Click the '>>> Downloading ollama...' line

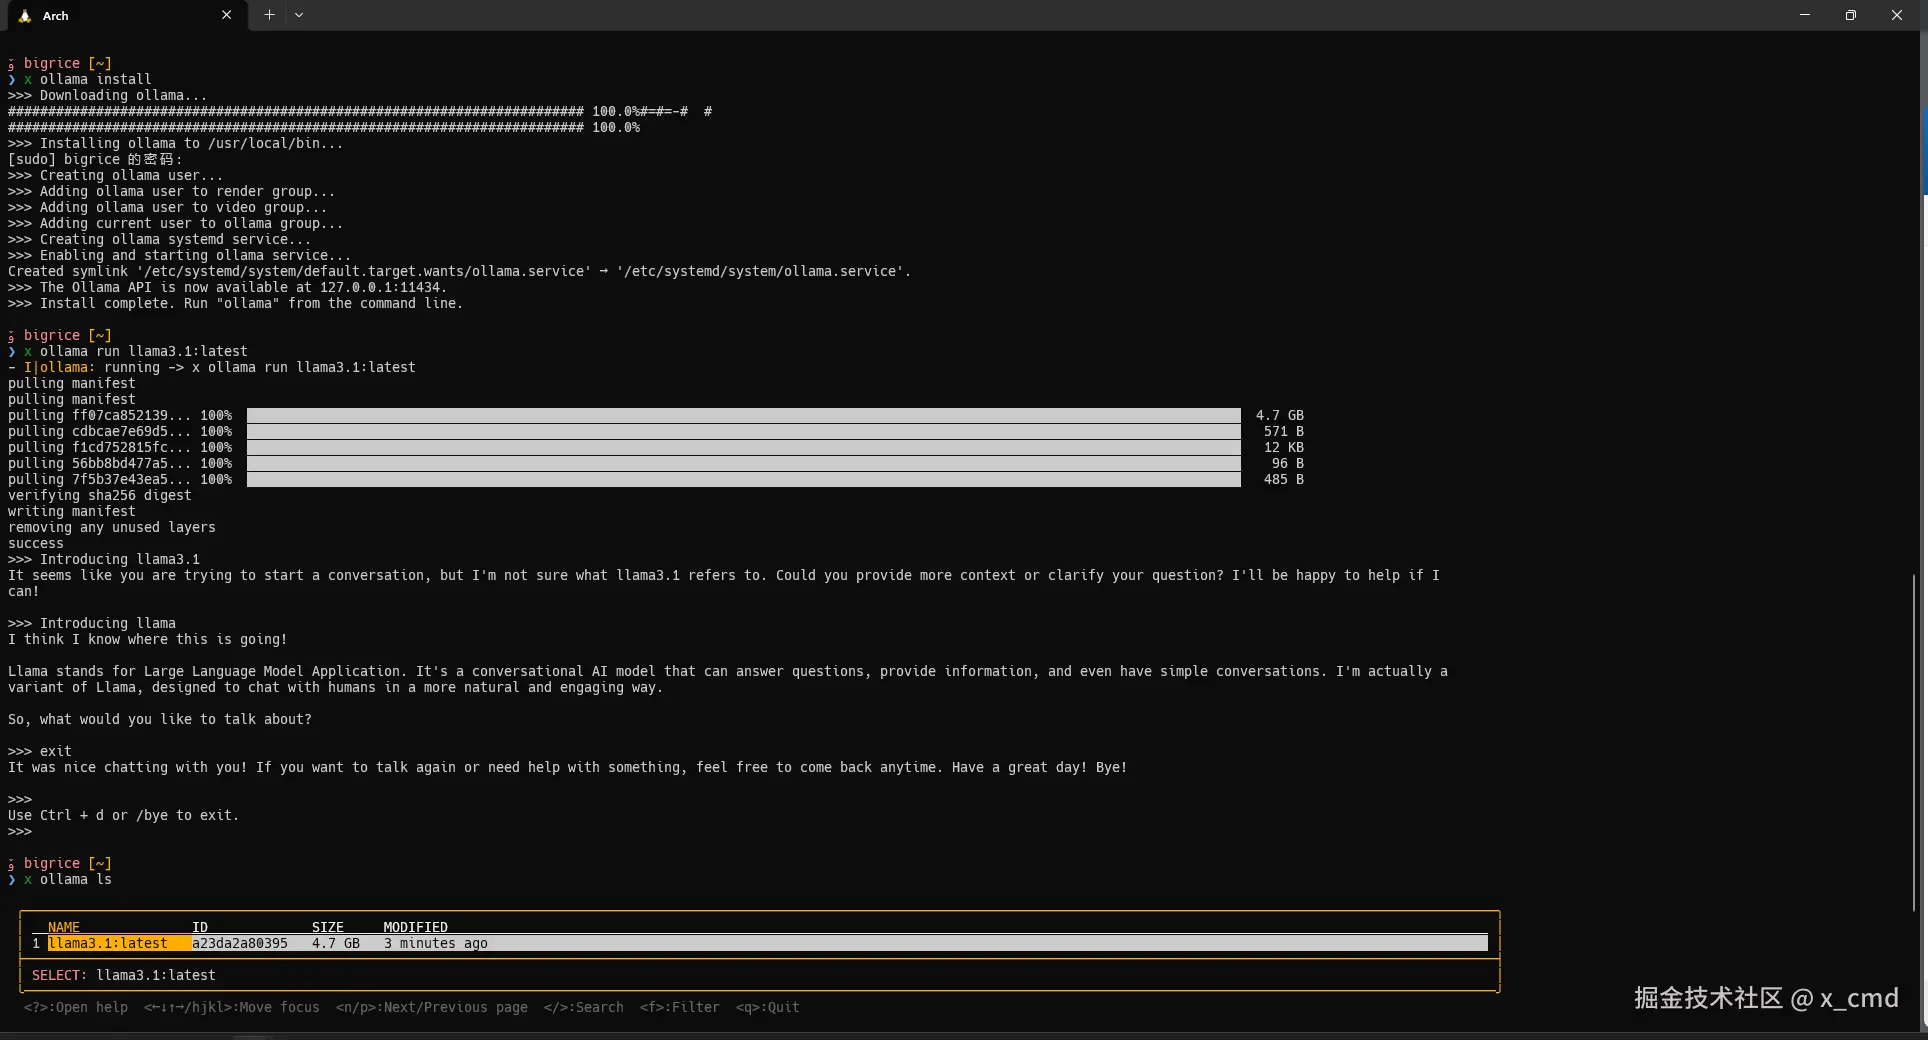108,95
